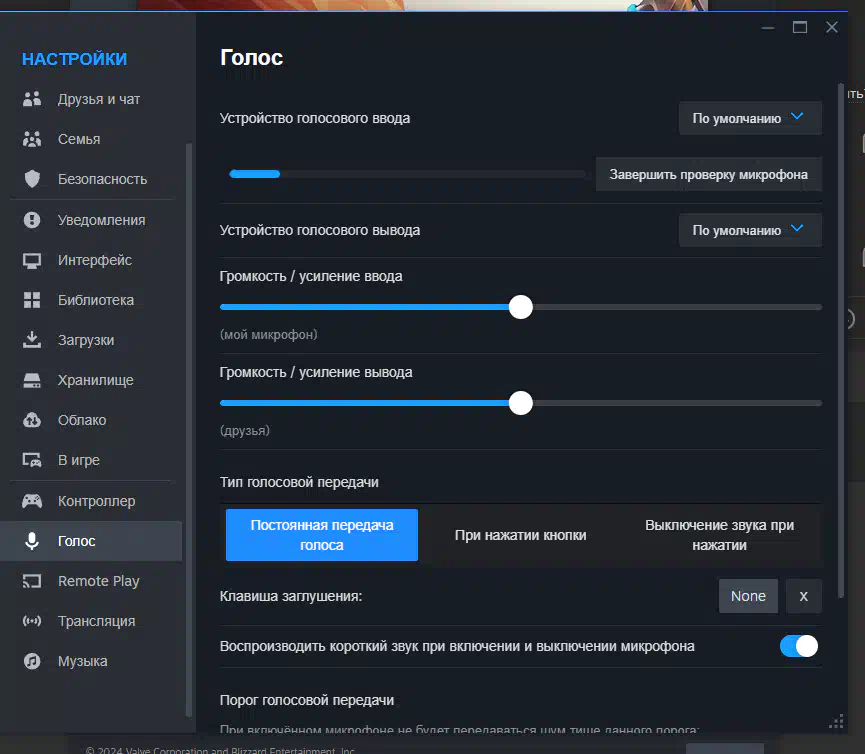Toggle microphone on/off sound notification switch
Screen dimensions: 865x754
point(799,646)
